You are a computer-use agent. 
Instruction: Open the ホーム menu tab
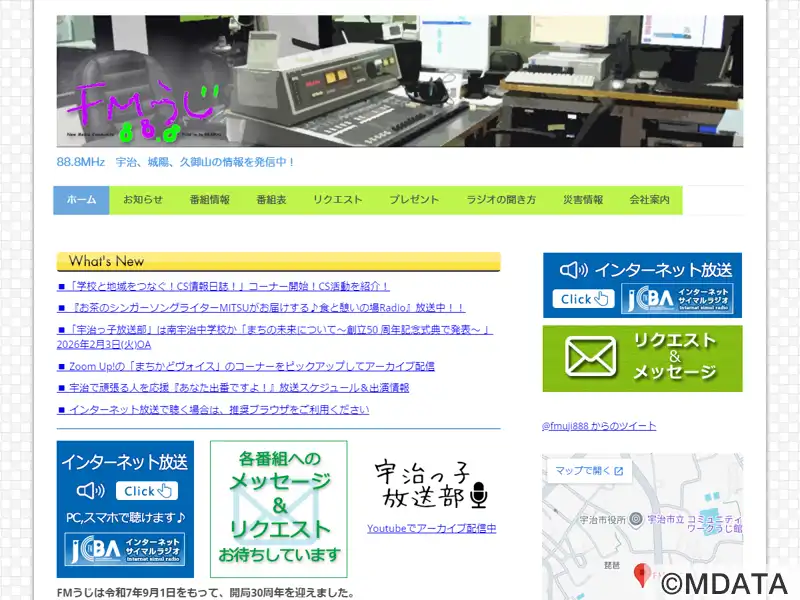pos(81,200)
